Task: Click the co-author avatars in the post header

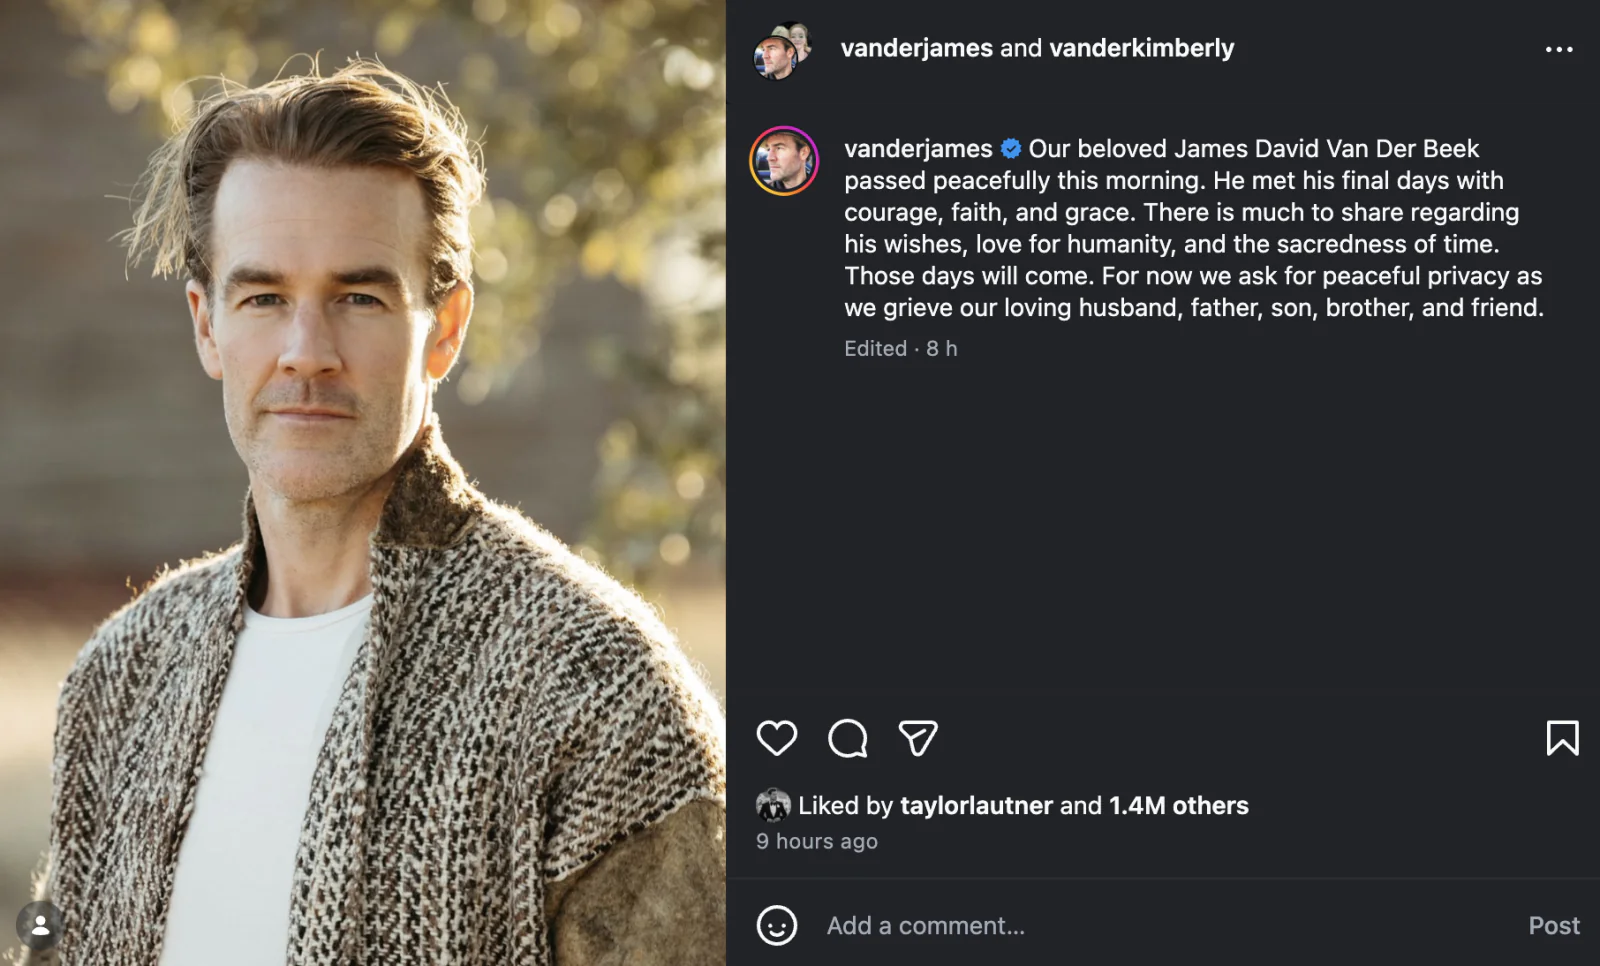Action: [779, 47]
